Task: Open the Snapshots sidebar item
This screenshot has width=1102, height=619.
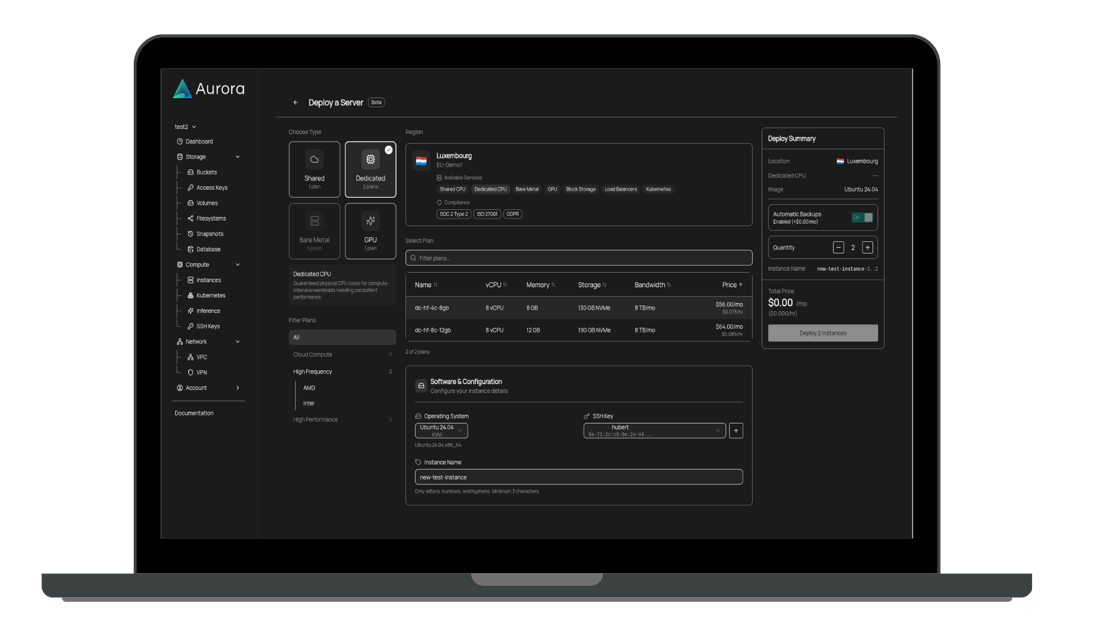Action: pyautogui.click(x=209, y=234)
